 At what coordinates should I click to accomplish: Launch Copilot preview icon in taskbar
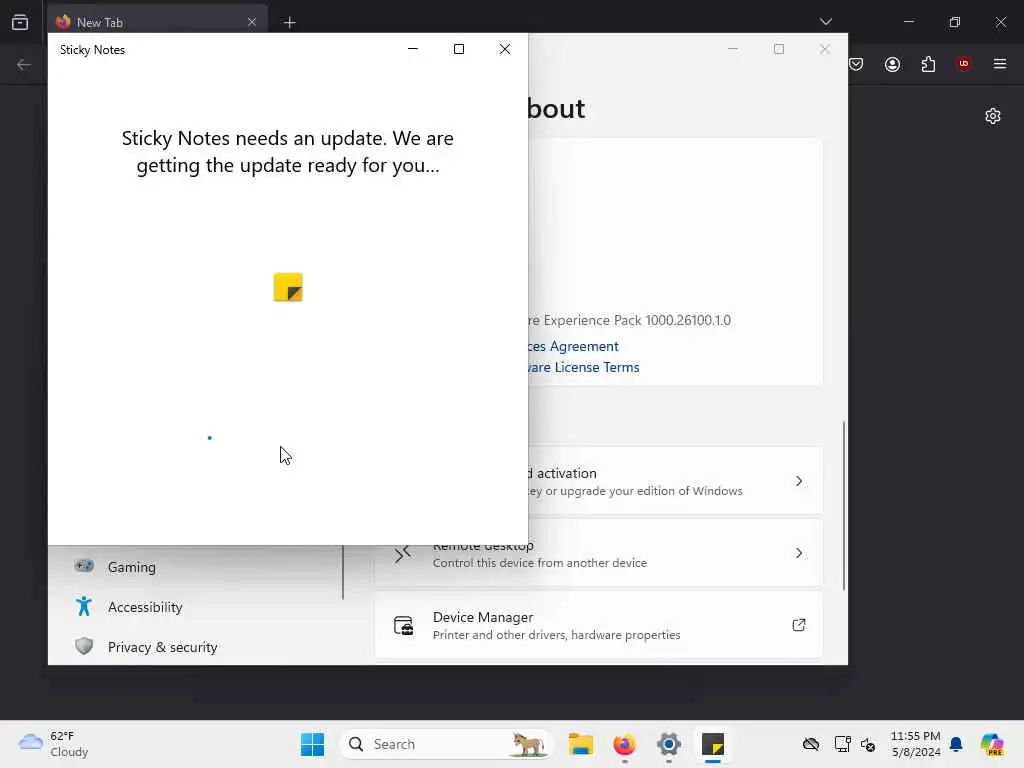[x=992, y=744]
